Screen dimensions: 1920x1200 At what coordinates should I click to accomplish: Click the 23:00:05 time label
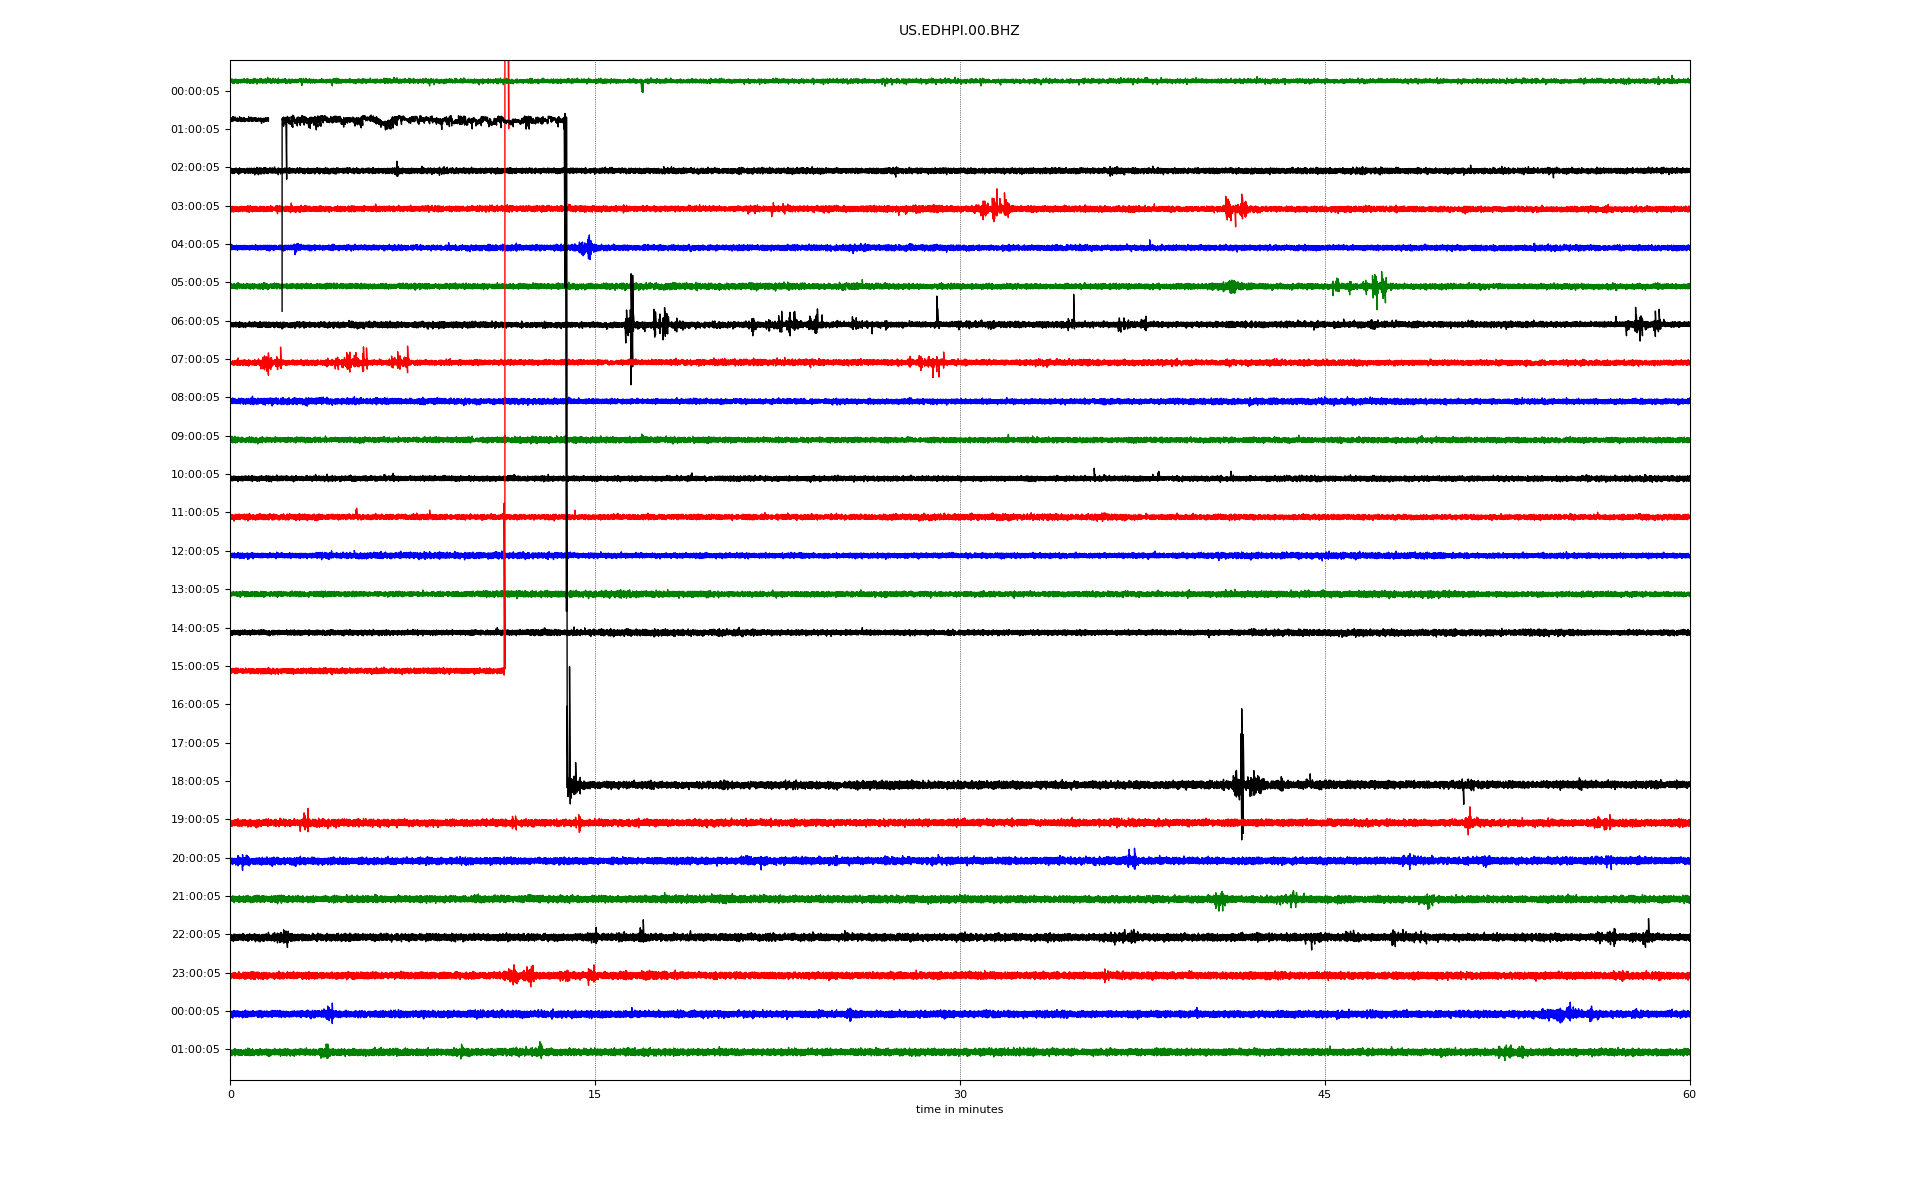[x=195, y=973]
